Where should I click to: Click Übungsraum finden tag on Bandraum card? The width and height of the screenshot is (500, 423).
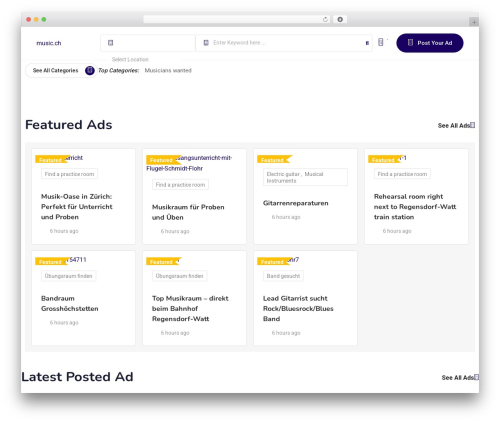69,276
